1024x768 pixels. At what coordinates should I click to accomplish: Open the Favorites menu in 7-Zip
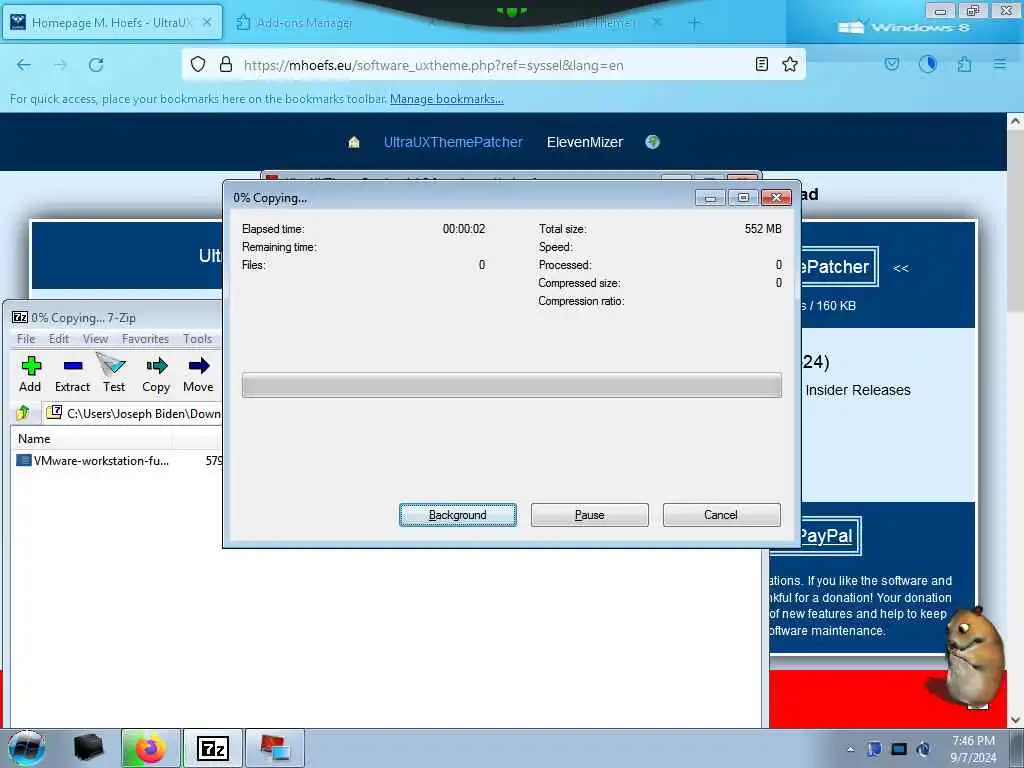click(145, 338)
